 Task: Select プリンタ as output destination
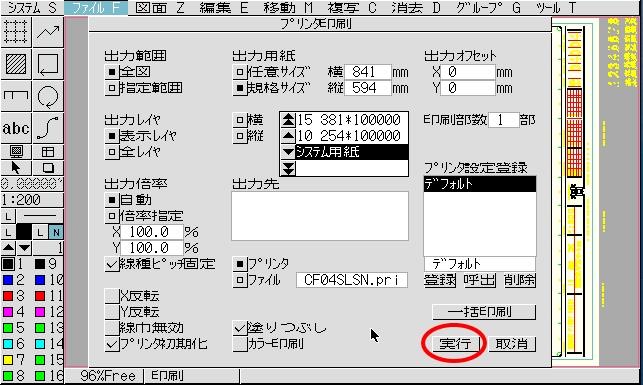click(x=240, y=264)
